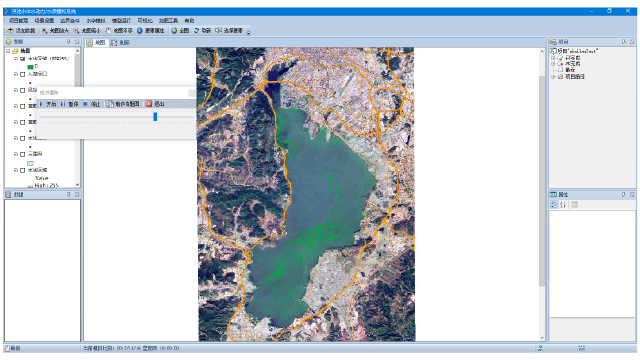Open the help menu
Image resolution: width=640 pixels, height=360 pixels.
coord(189,20)
